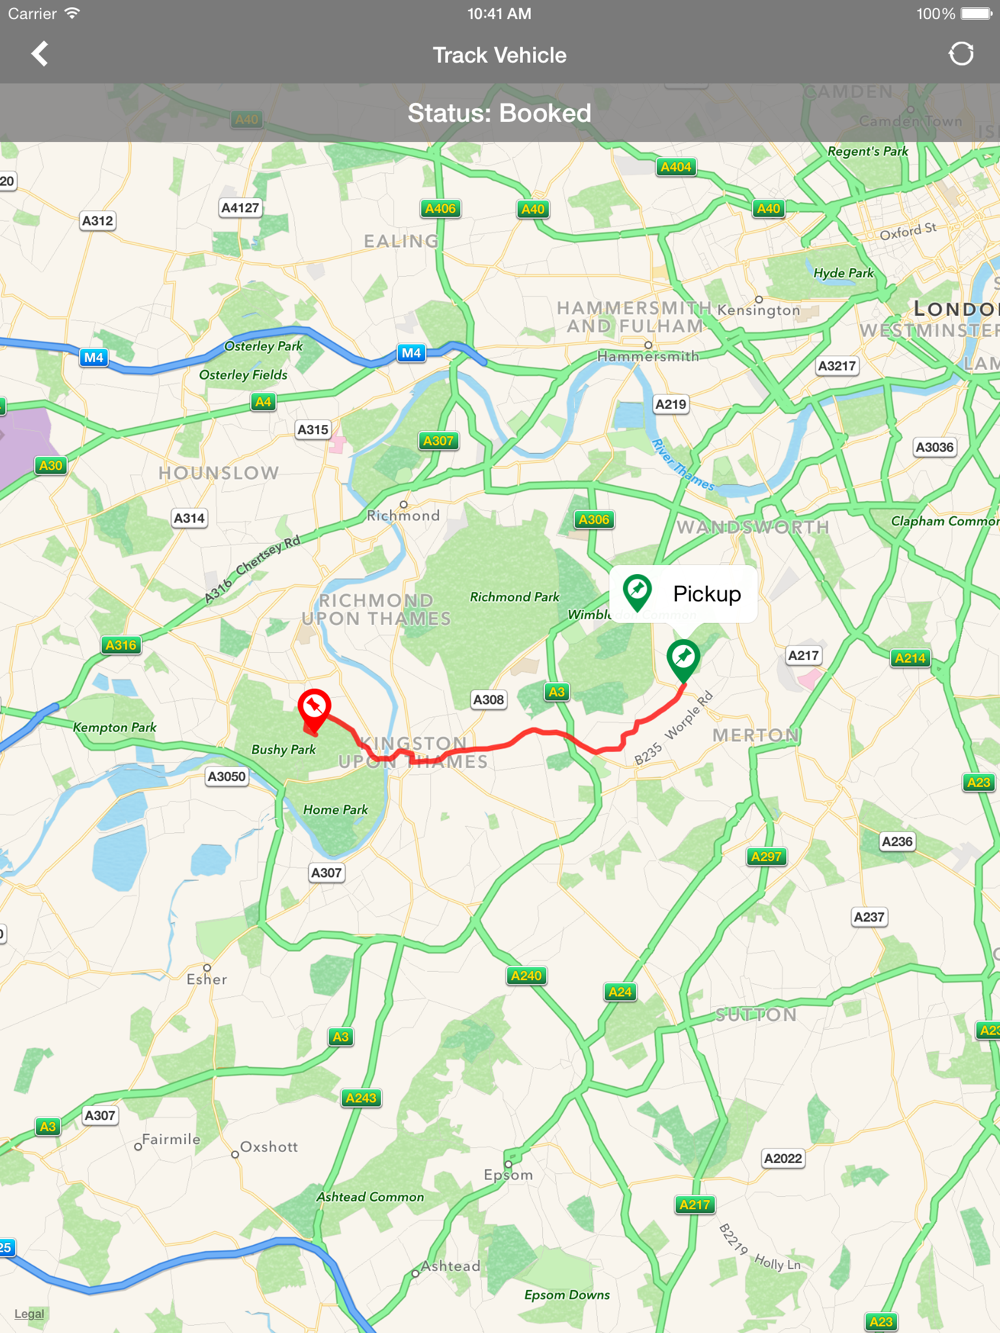The width and height of the screenshot is (1000, 1333).
Task: Tap the back arrow icon
Action: point(40,54)
